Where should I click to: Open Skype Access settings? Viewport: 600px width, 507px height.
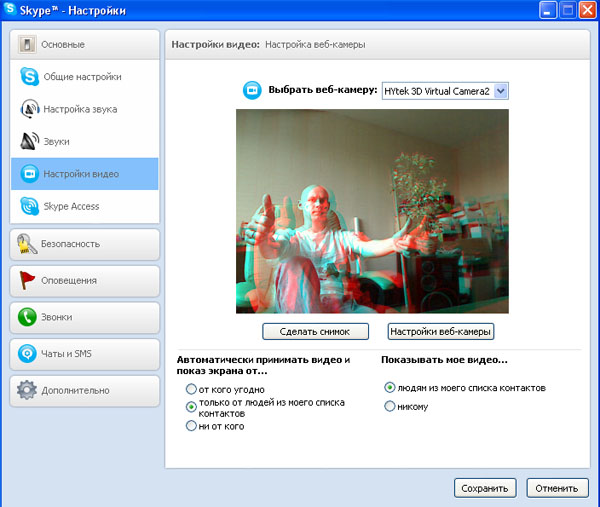(x=85, y=206)
